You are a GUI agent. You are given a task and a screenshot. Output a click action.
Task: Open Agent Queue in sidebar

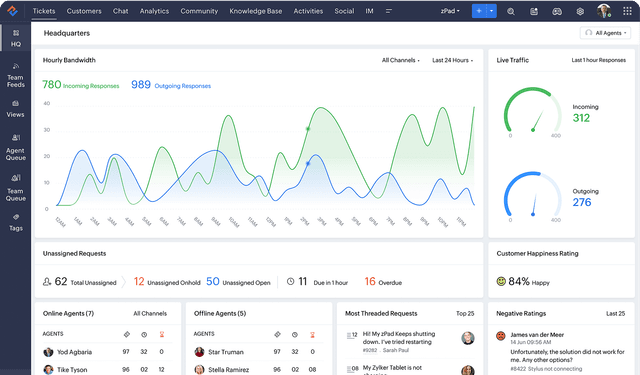pos(16,148)
